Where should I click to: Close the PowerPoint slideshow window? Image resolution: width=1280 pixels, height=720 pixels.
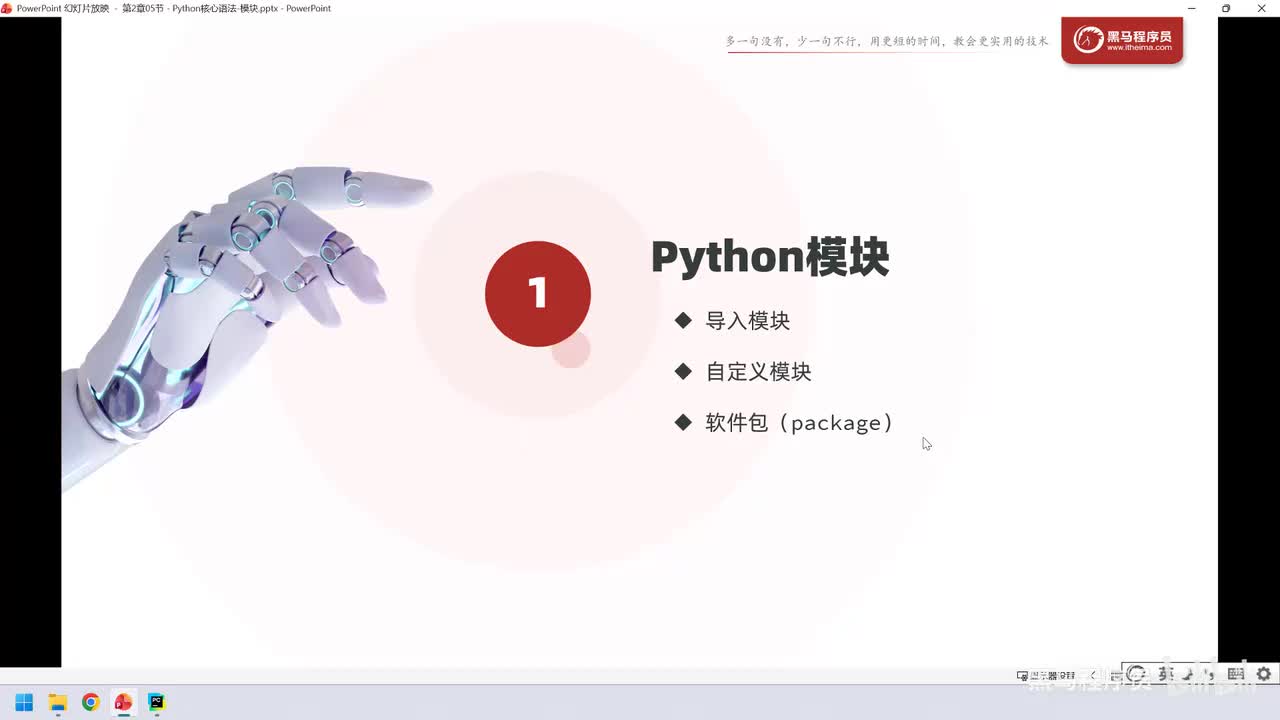[x=1262, y=8]
